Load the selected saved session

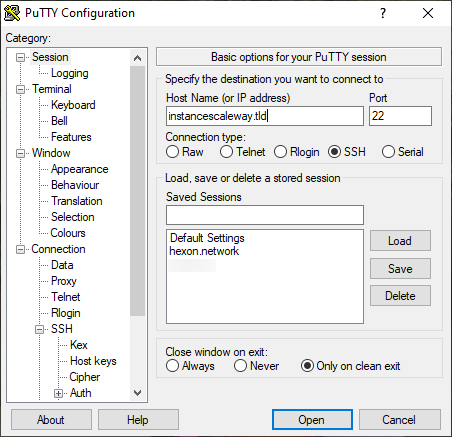(x=400, y=241)
